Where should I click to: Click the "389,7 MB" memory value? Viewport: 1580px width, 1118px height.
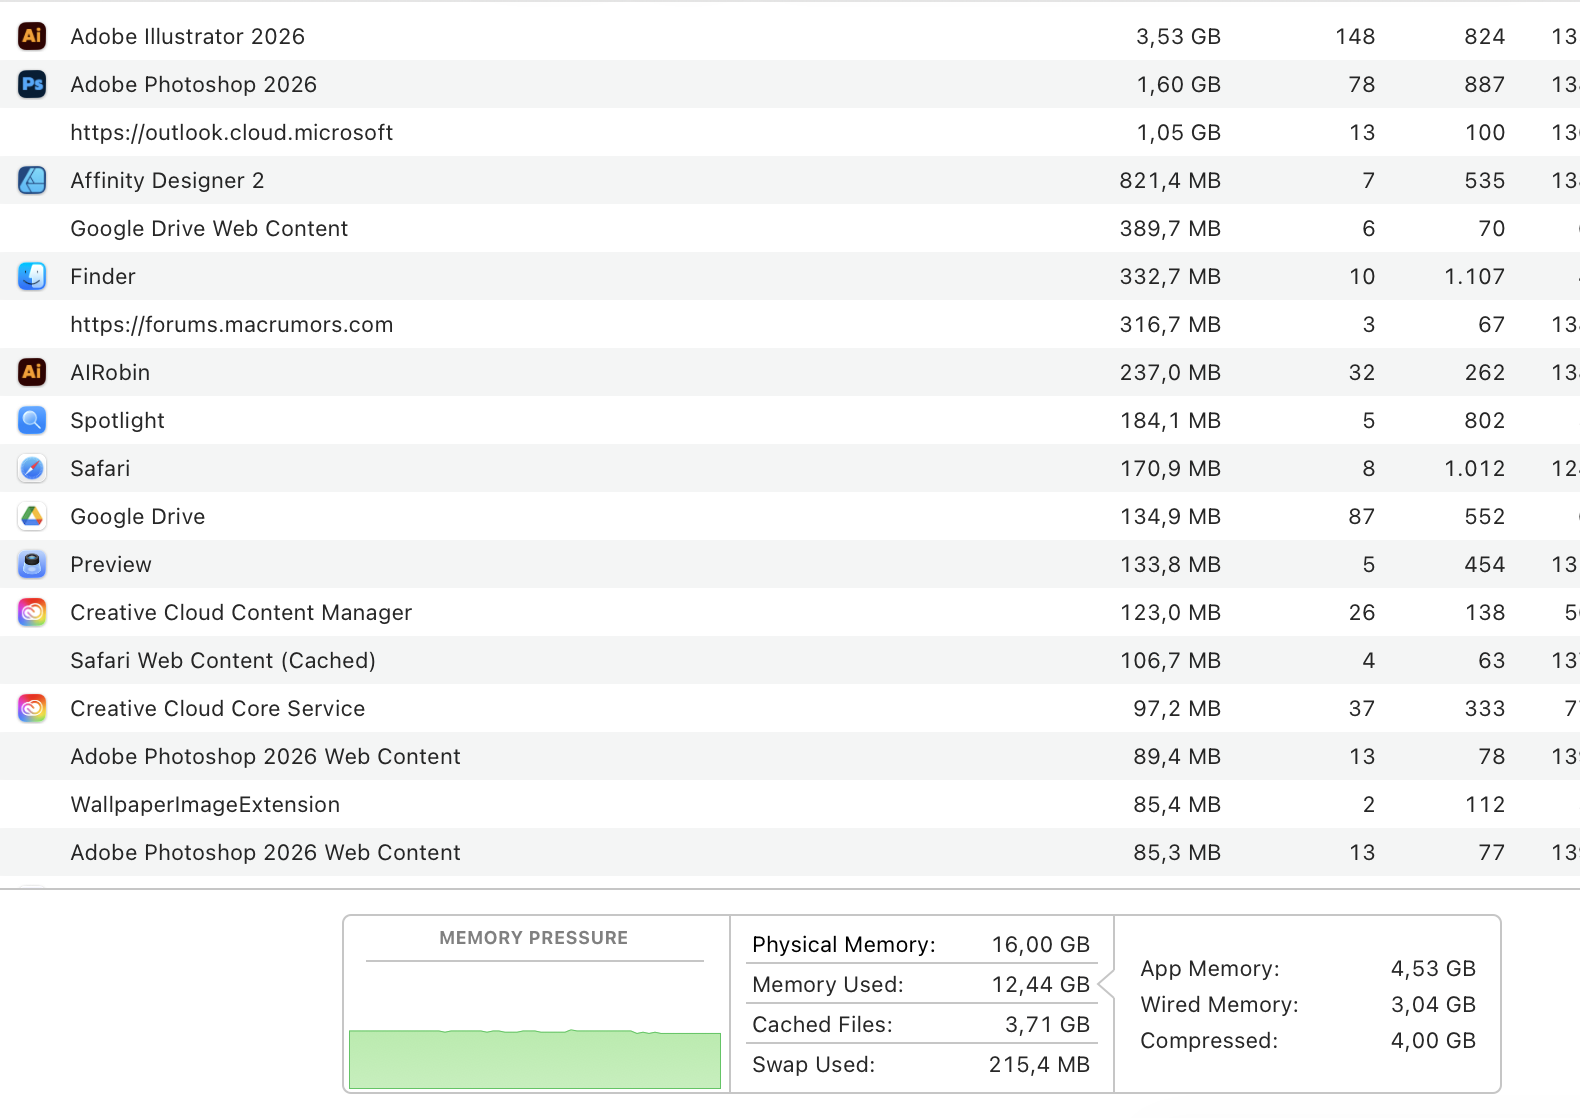pyautogui.click(x=1170, y=228)
